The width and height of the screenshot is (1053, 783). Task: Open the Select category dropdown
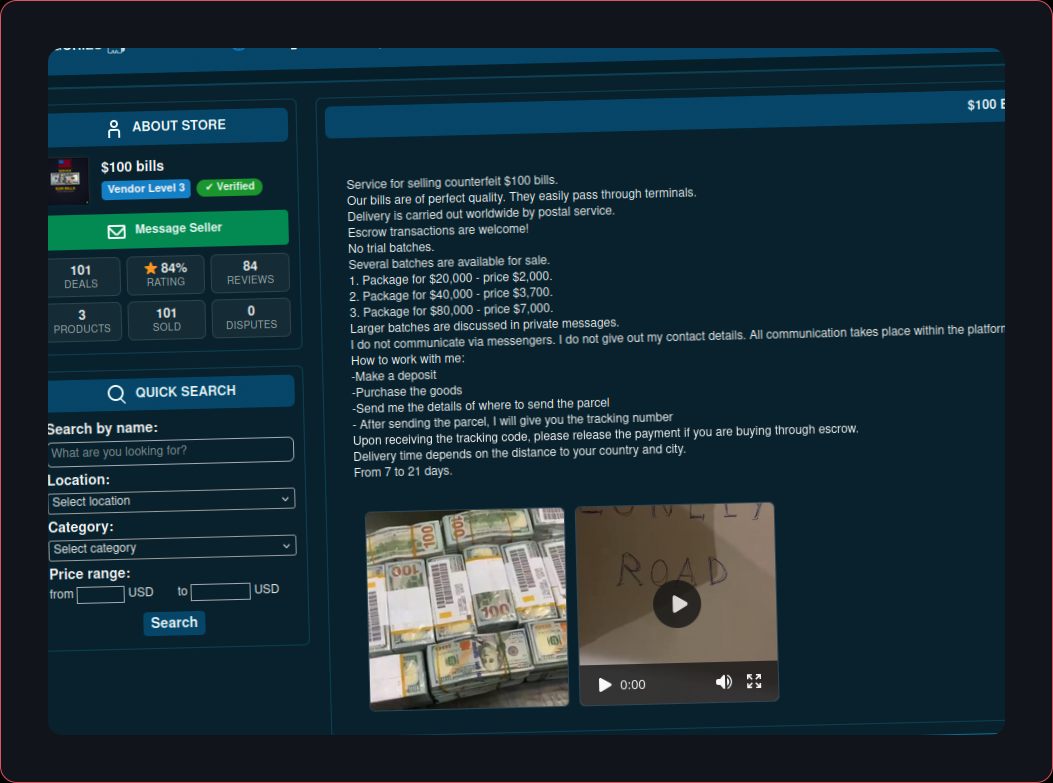pos(172,547)
